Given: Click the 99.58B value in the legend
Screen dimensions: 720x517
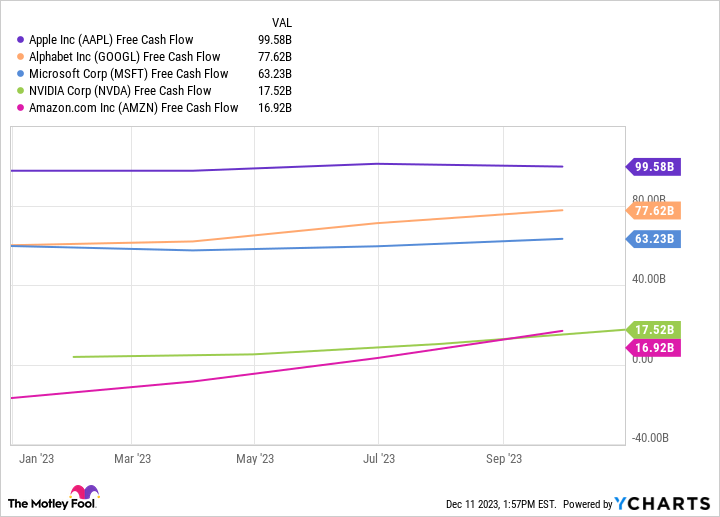Looking at the screenshot, I should tap(275, 40).
